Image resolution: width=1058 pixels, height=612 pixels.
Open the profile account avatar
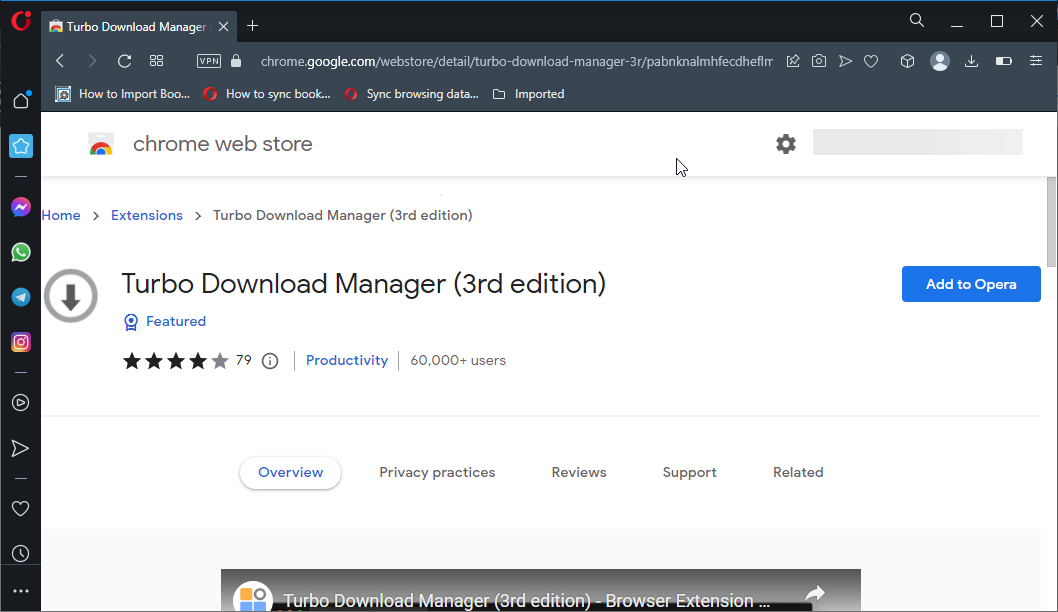click(940, 61)
